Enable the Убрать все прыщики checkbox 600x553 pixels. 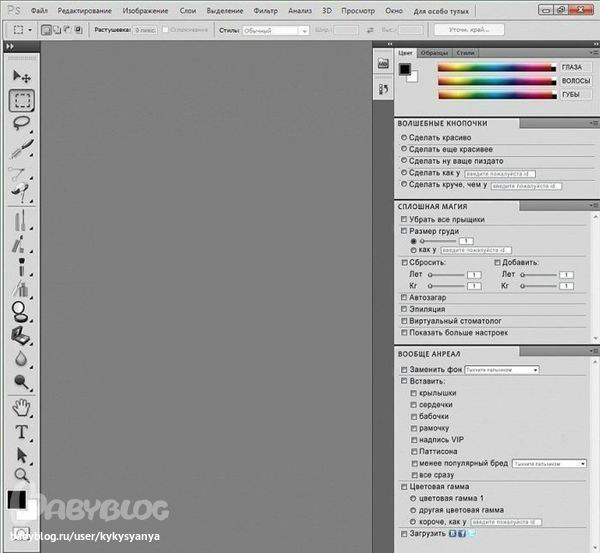tap(404, 219)
